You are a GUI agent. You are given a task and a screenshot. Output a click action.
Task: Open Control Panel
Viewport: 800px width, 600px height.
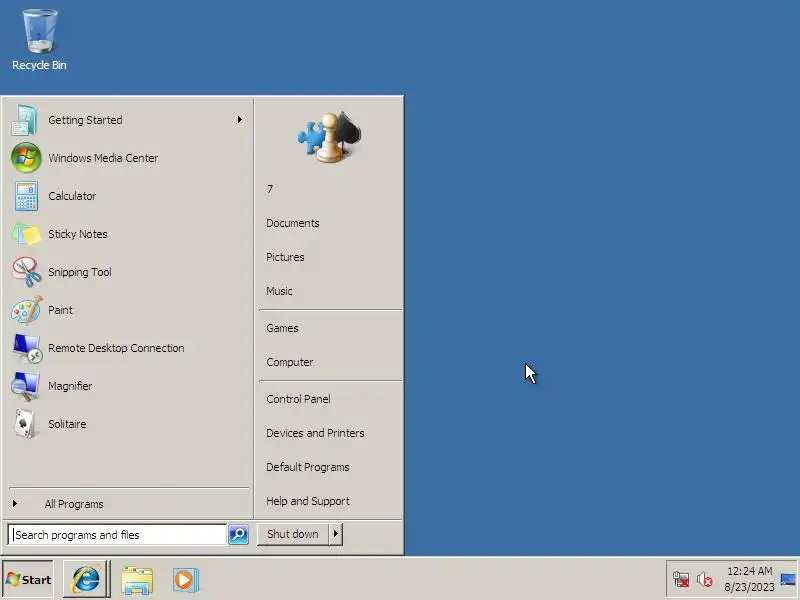298,399
